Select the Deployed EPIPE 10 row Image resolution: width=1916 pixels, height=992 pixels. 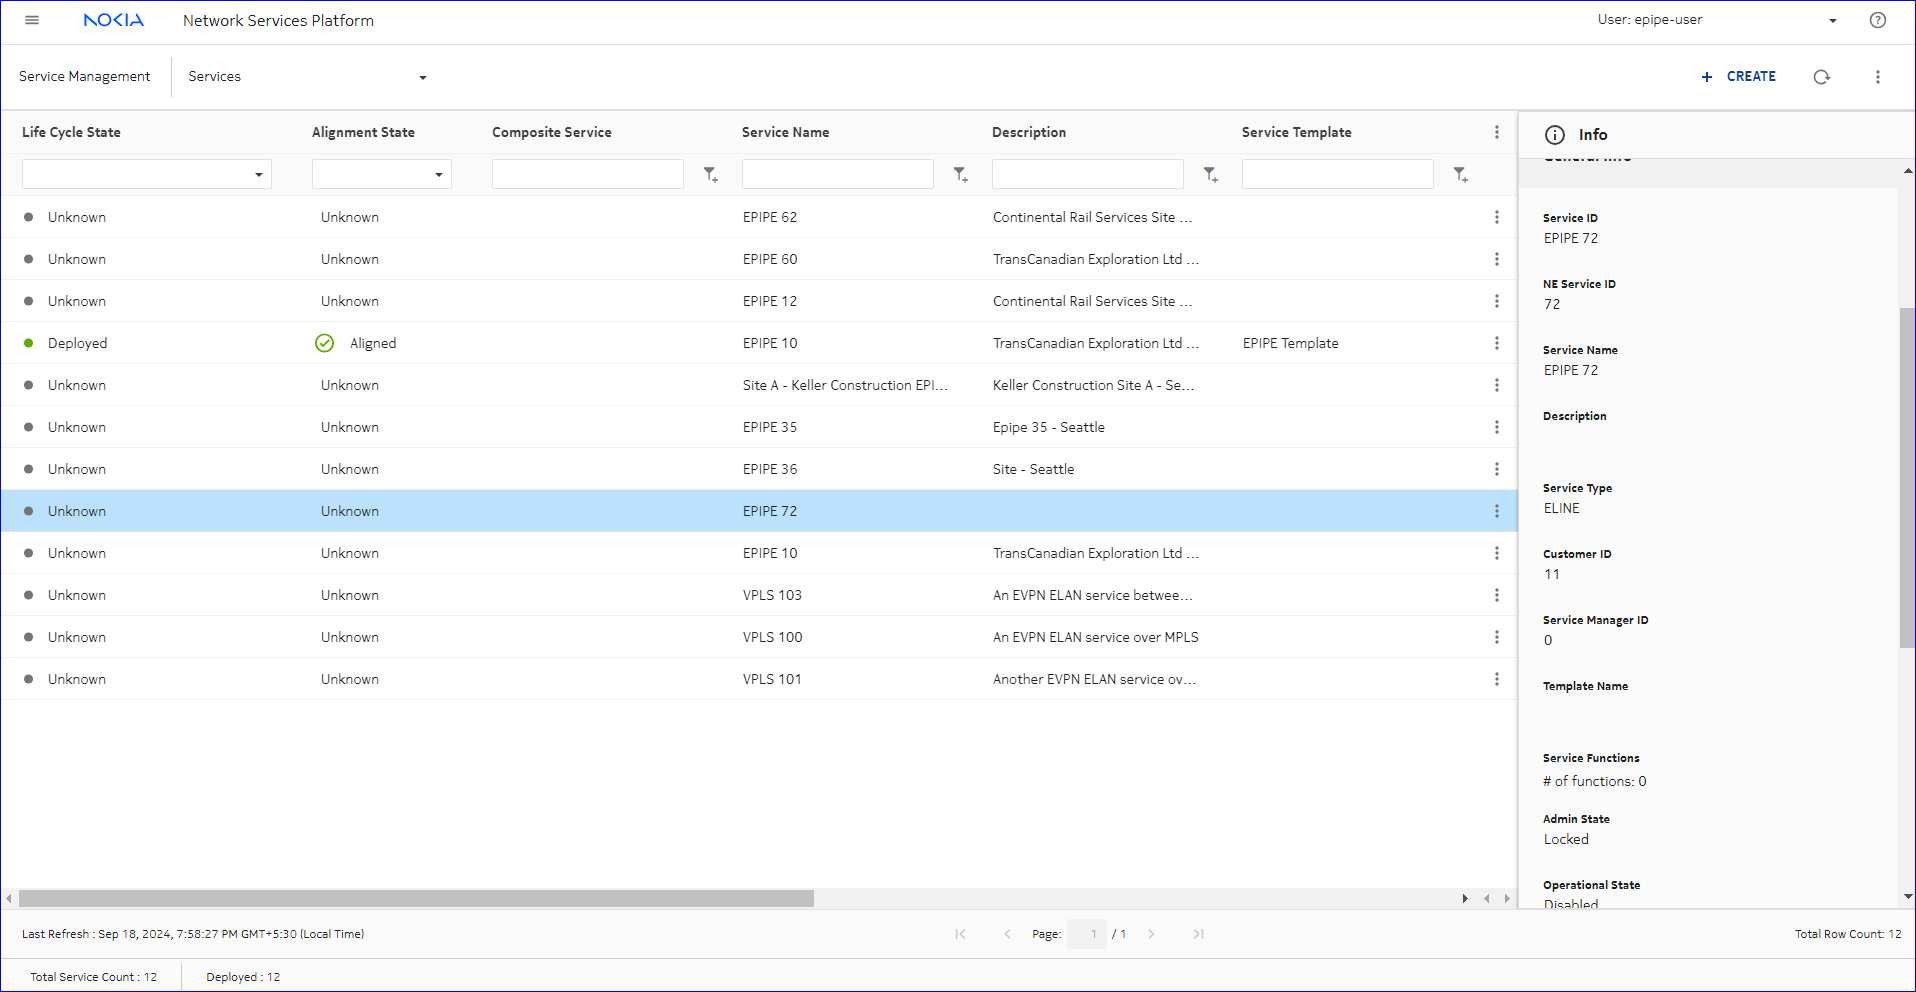coord(770,343)
